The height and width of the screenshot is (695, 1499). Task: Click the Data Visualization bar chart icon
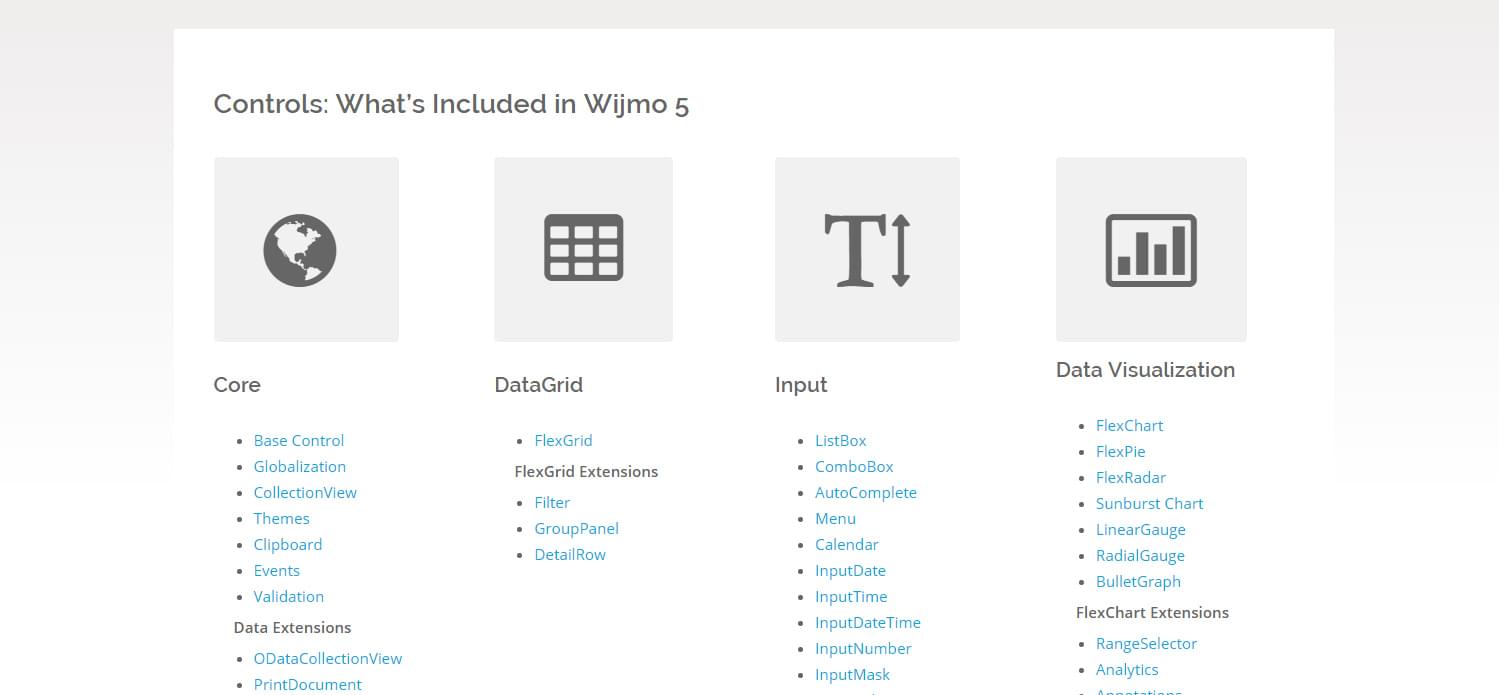(x=1151, y=250)
